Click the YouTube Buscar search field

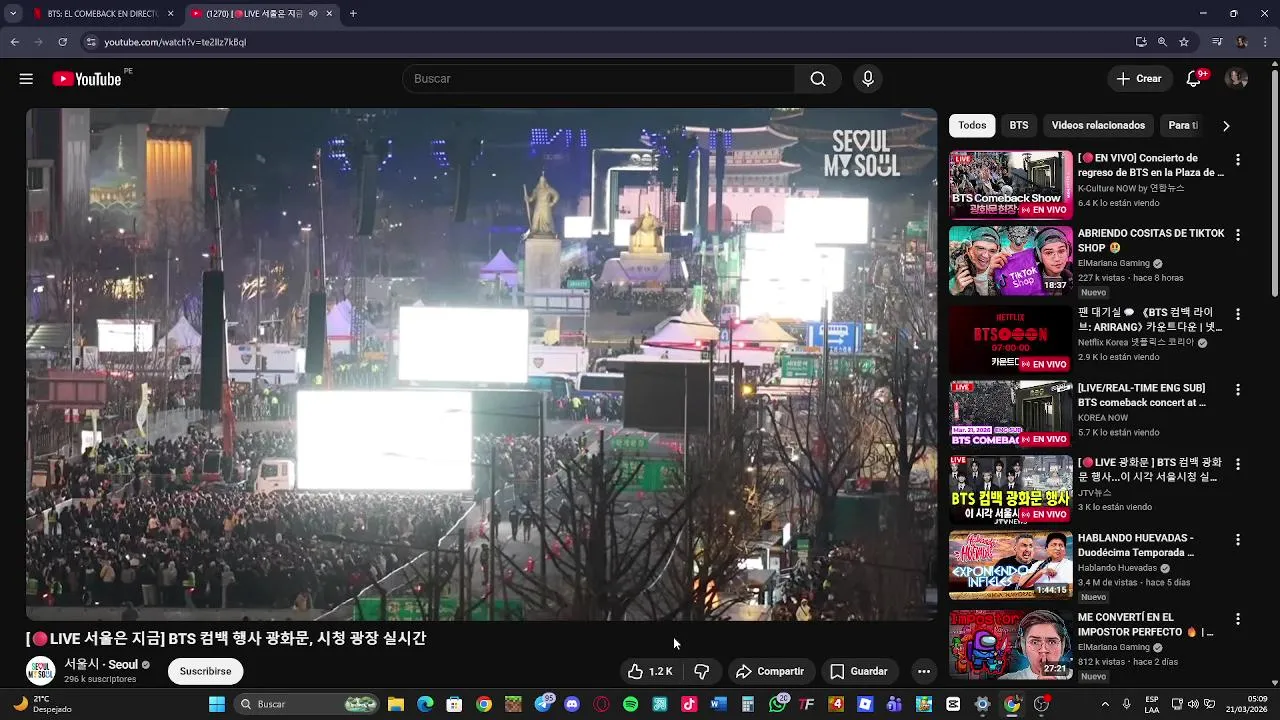[x=598, y=79]
